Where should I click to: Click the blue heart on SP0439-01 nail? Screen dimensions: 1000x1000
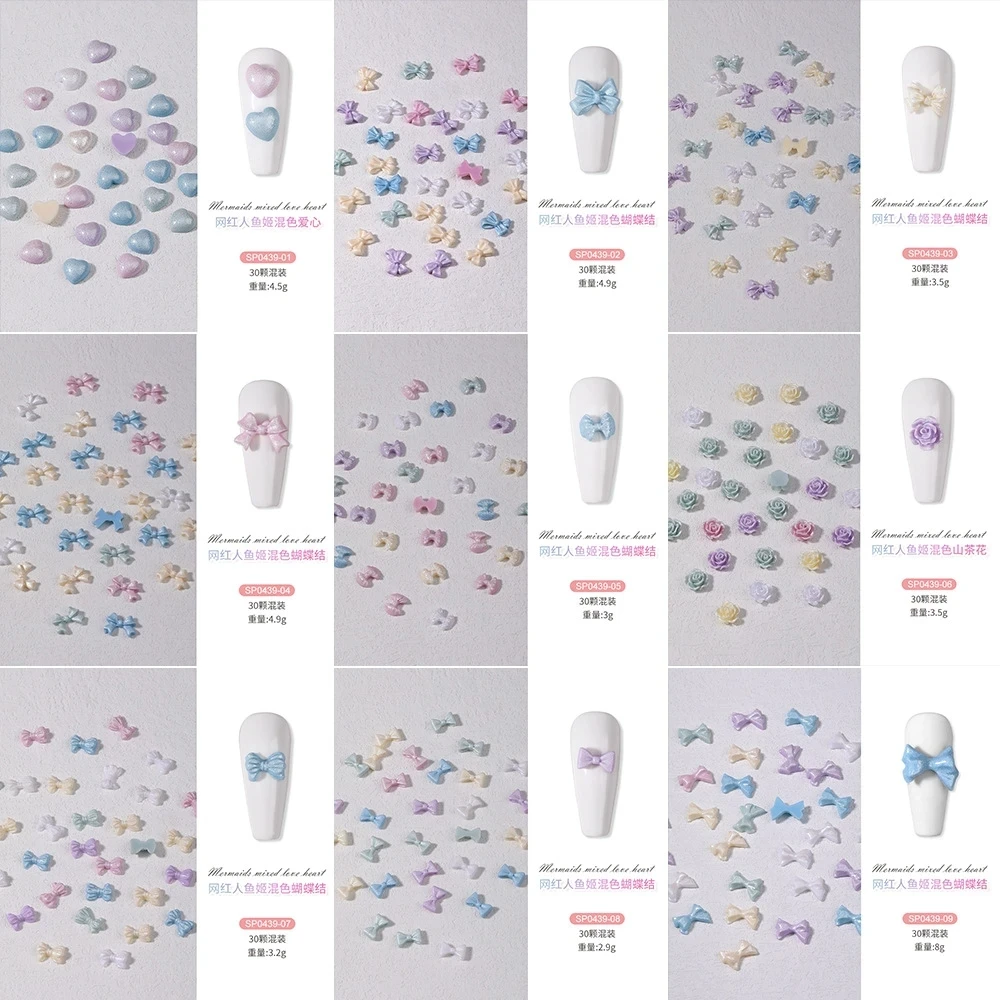263,124
